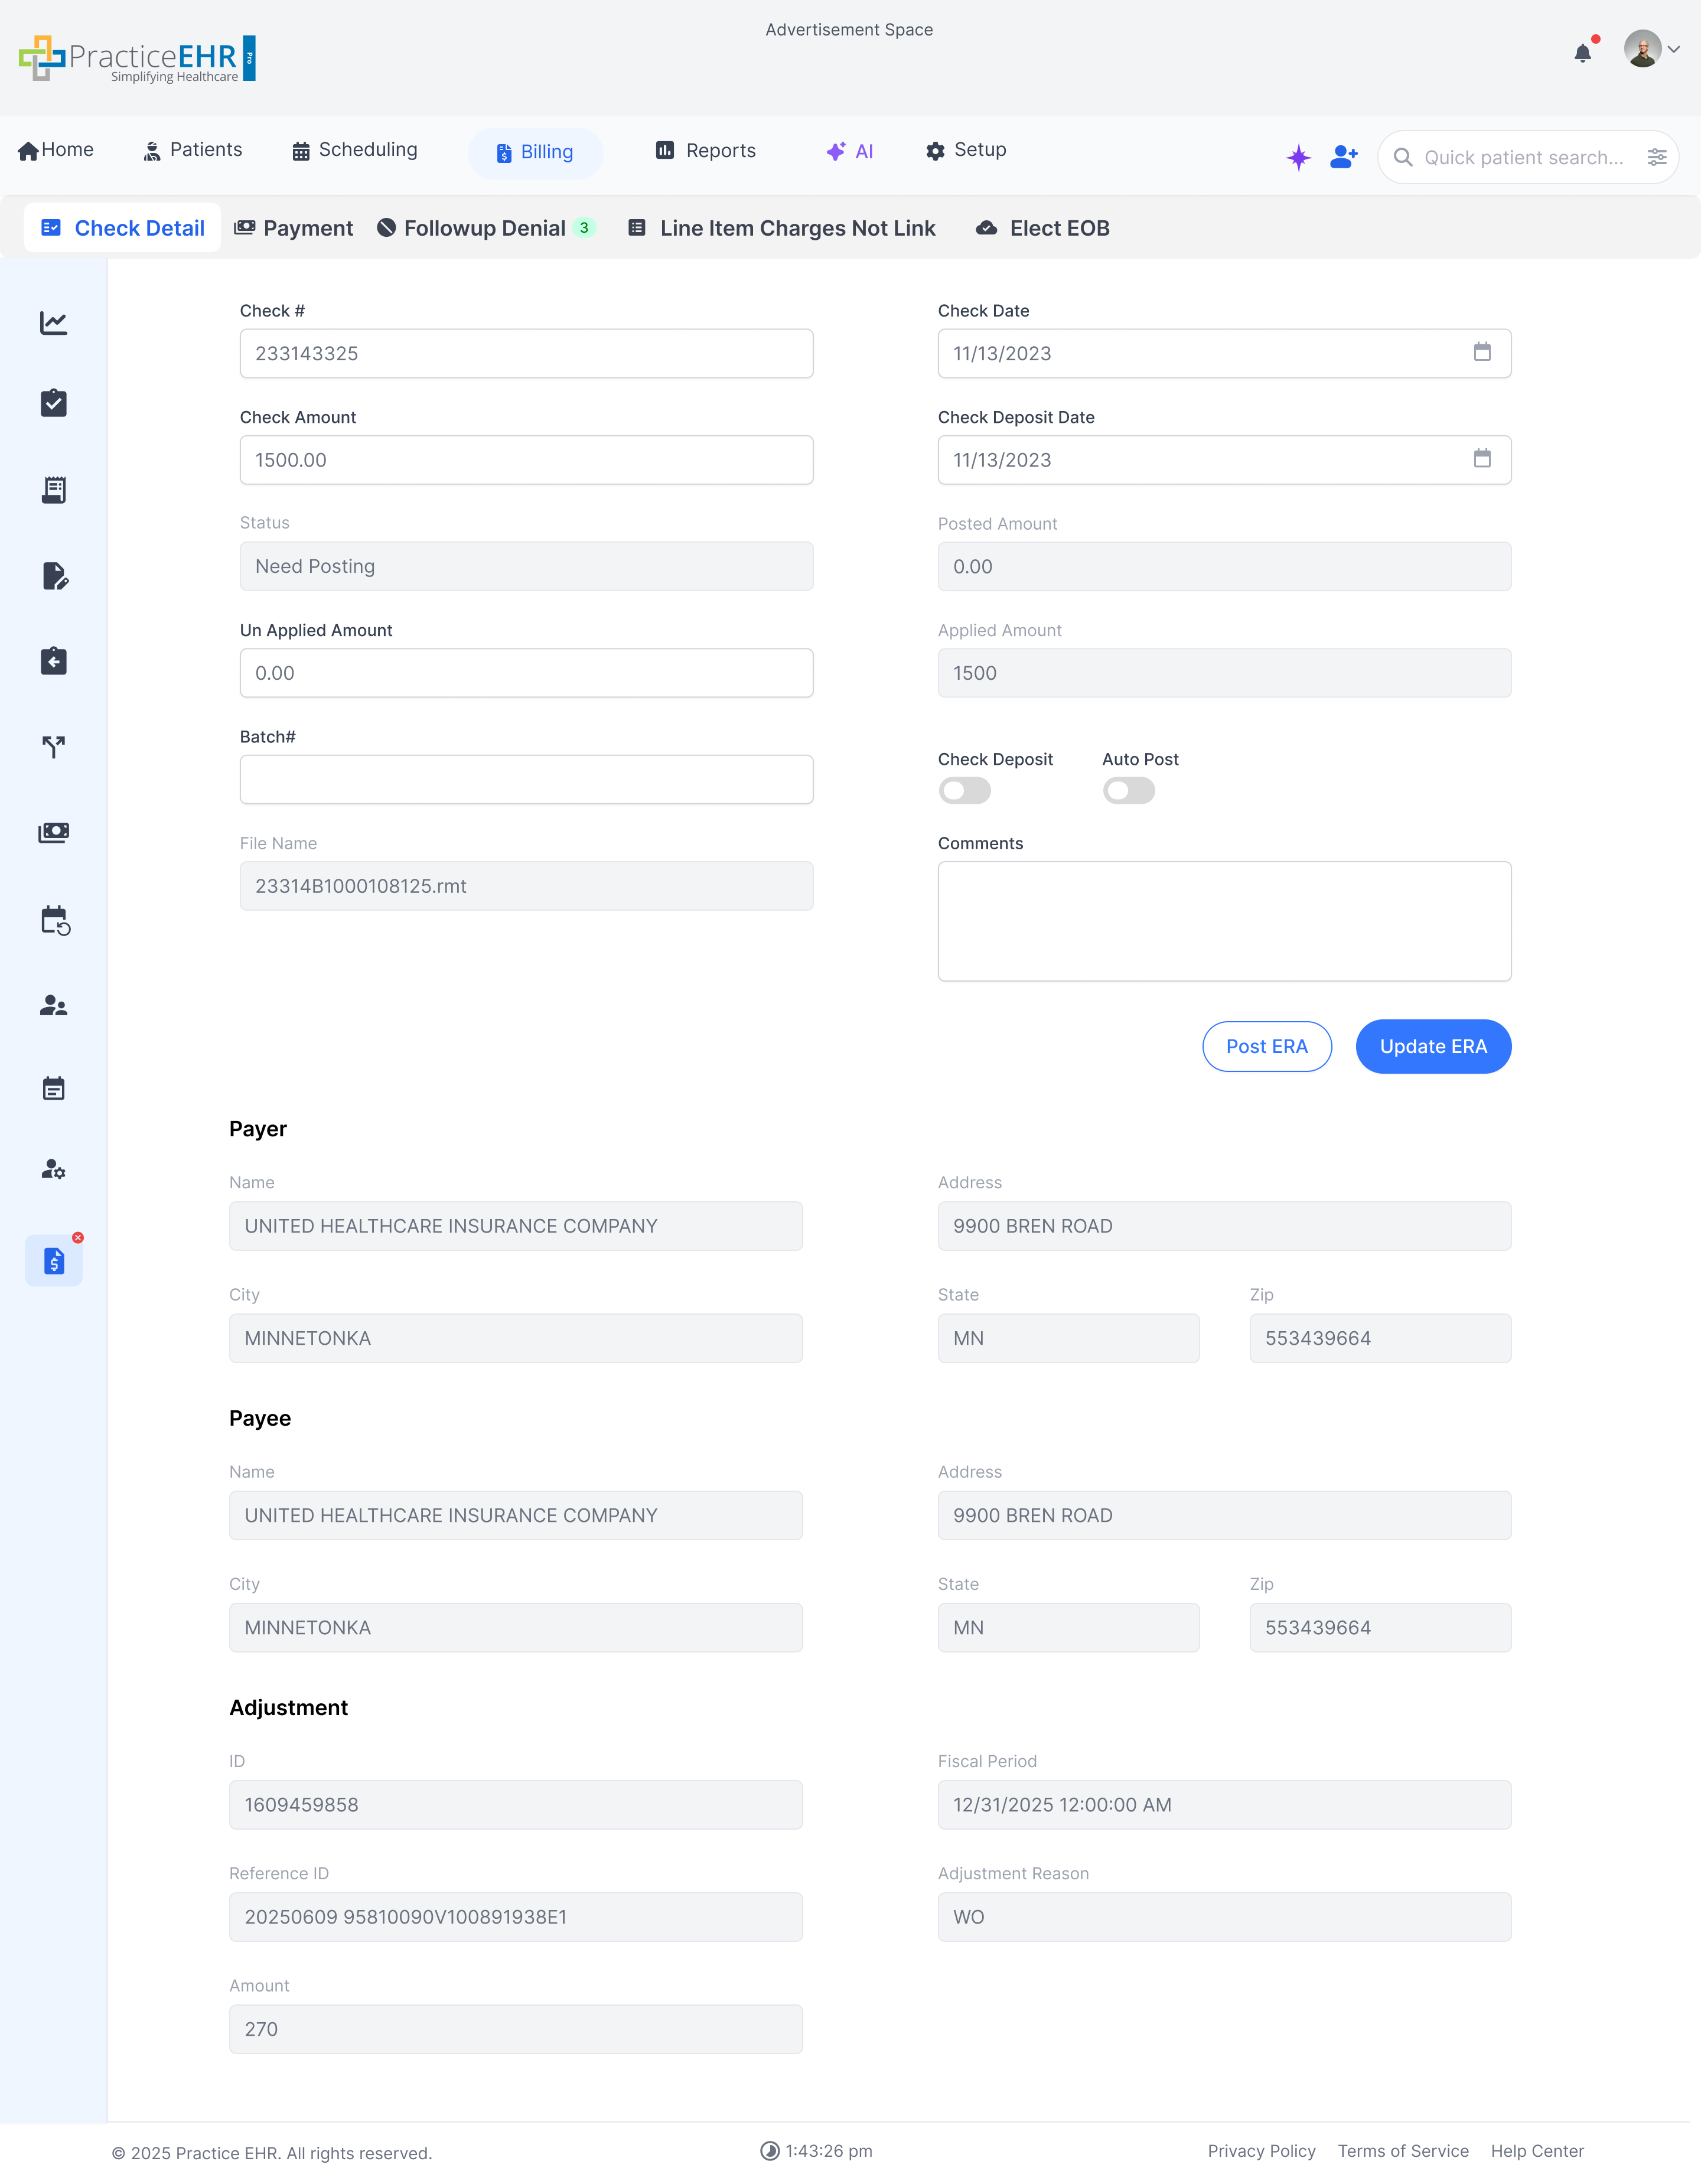Click the Post ERA button
The width and height of the screenshot is (1701, 2184).
(1266, 1046)
